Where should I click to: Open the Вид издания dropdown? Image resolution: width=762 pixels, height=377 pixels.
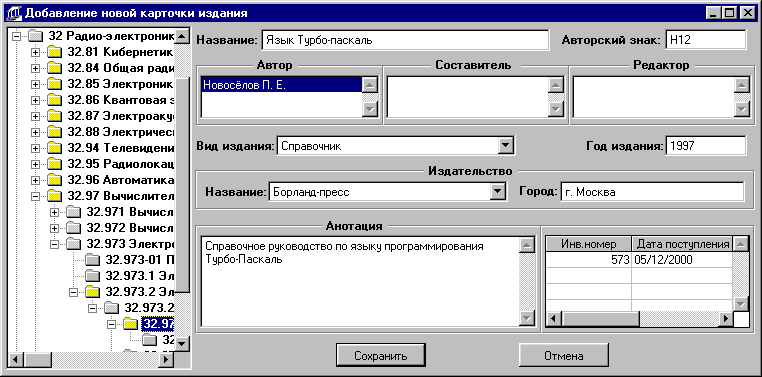pyautogui.click(x=506, y=145)
